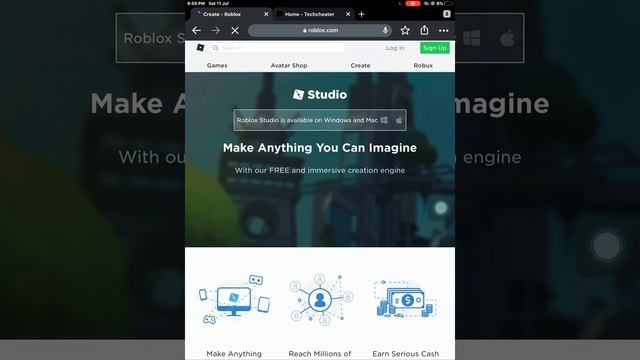Switch to the Home - Techcheater tab
The width and height of the screenshot is (640, 360).
pos(313,14)
